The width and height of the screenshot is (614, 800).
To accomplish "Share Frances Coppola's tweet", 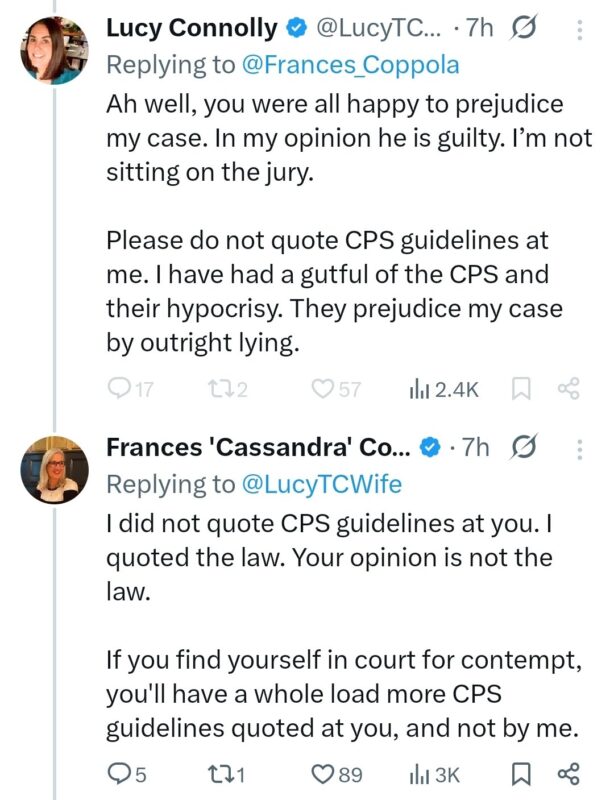I will pos(568,772).
